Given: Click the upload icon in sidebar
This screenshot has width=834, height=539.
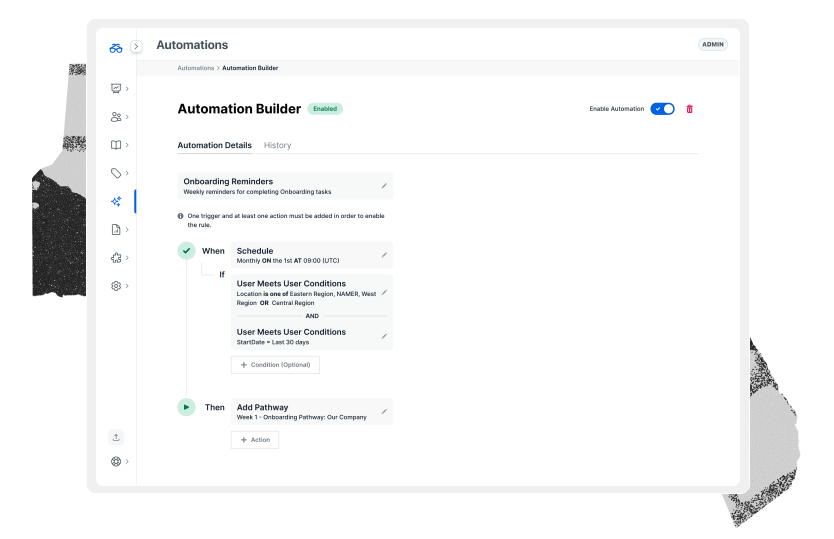Looking at the screenshot, I should [x=116, y=437].
